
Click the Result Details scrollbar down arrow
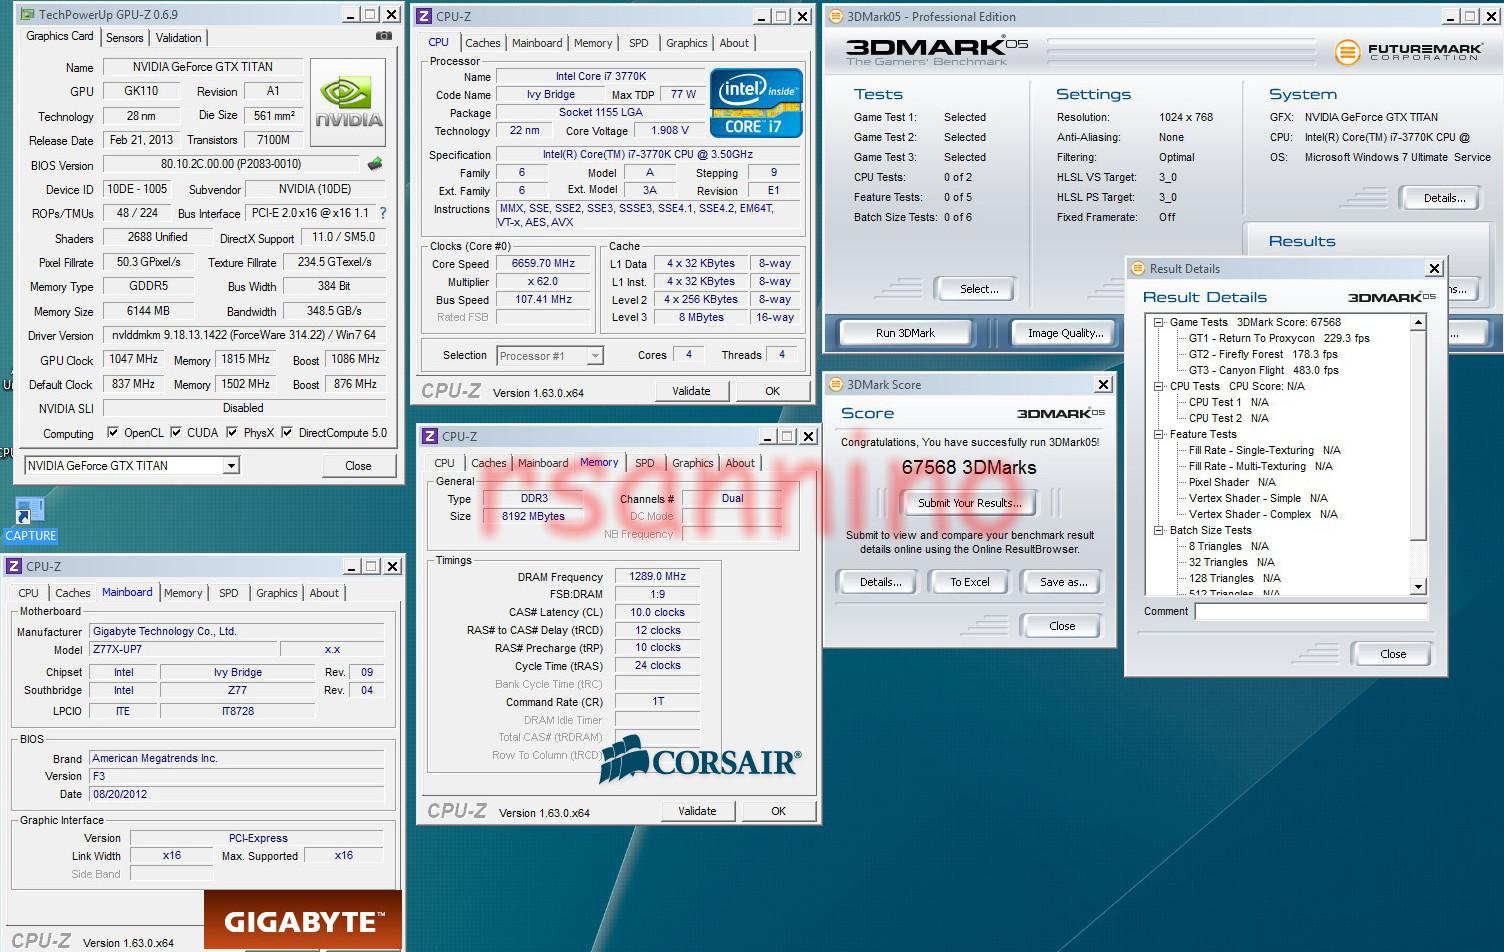[x=1418, y=587]
